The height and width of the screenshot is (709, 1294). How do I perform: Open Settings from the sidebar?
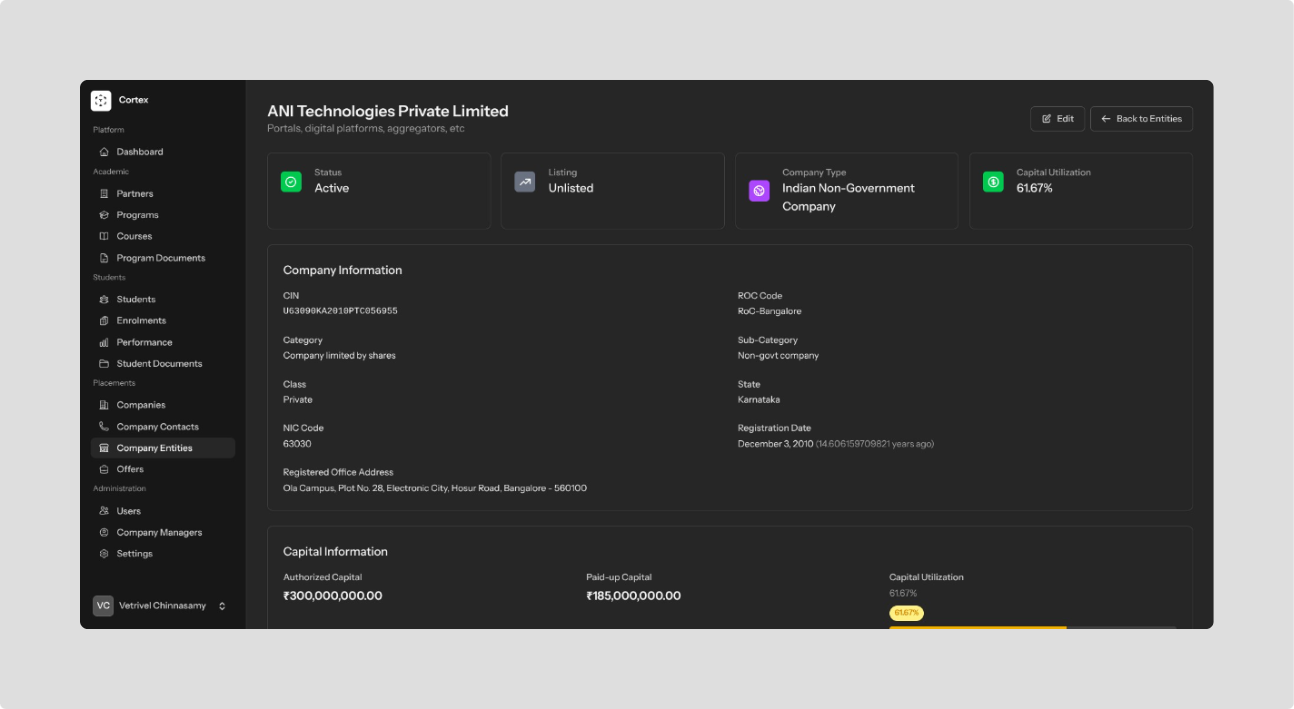click(x=163, y=554)
